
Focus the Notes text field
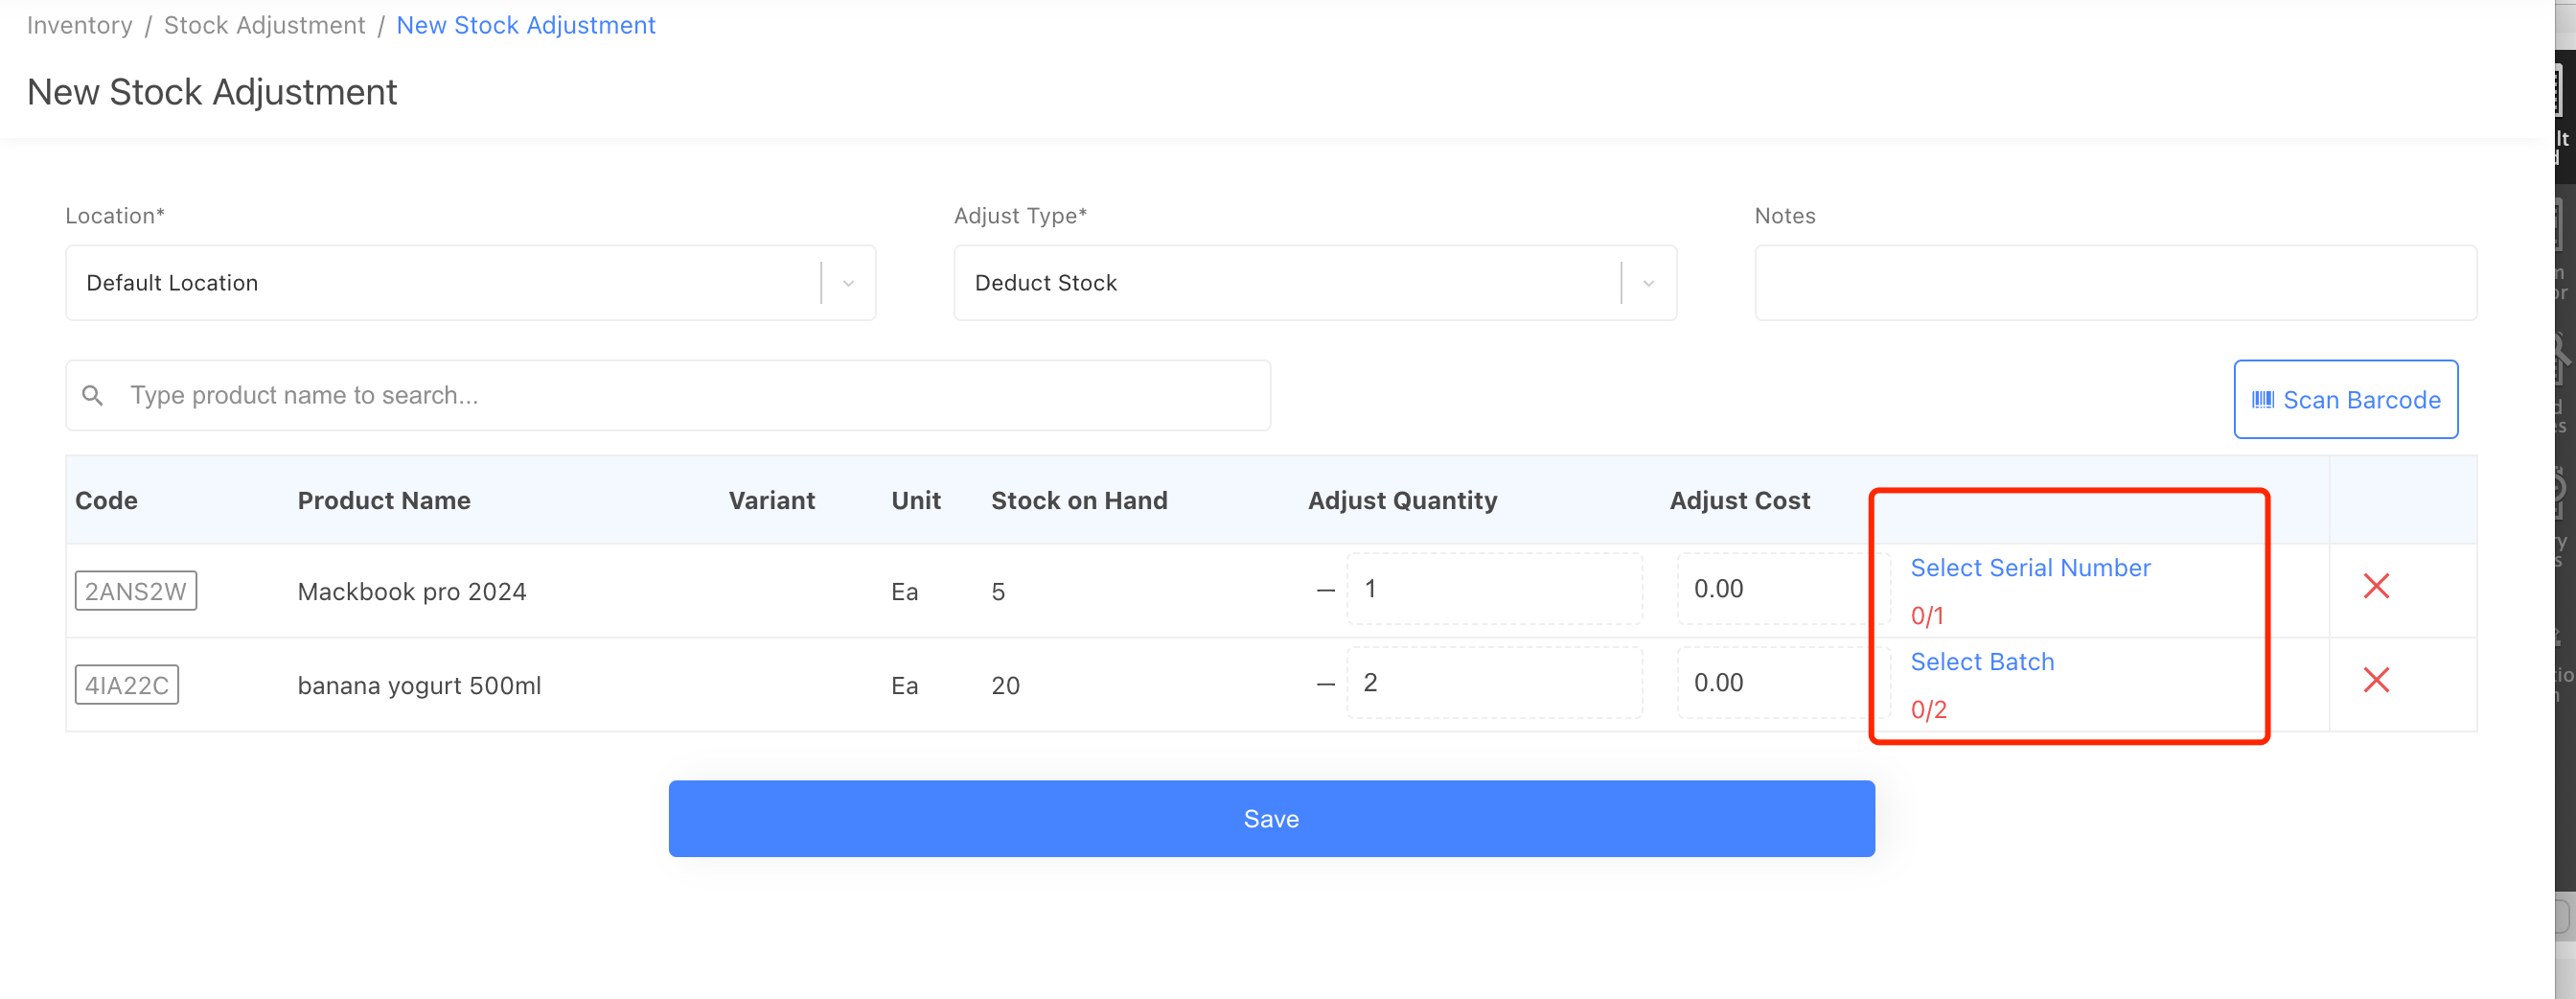[x=2114, y=283]
